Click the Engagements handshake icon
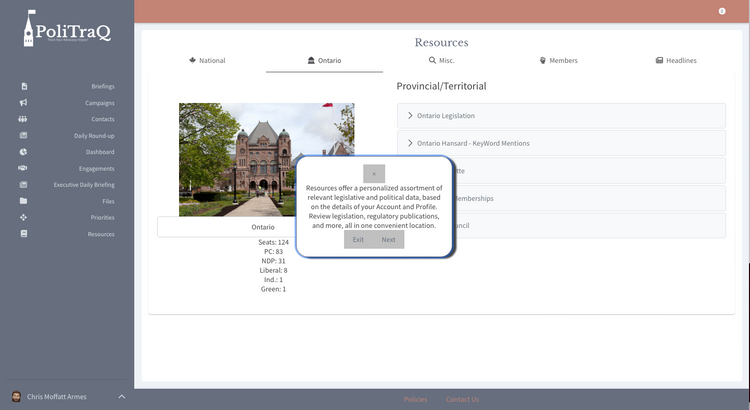Viewport: 750px width, 410px height. [24, 168]
